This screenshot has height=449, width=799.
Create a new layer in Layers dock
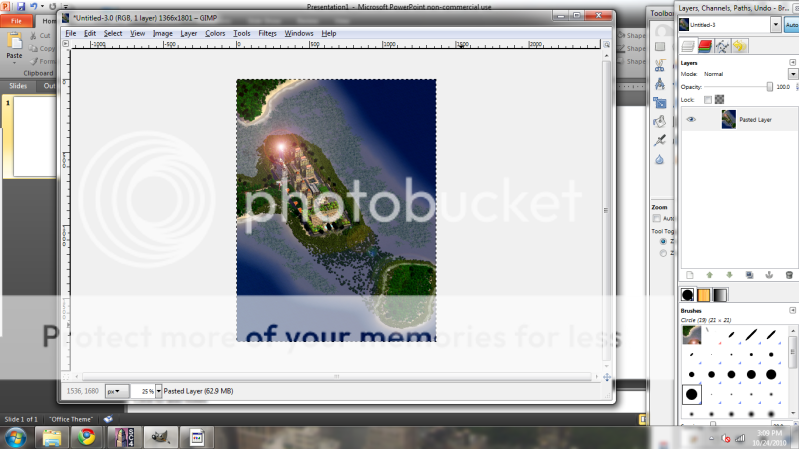(x=689, y=275)
